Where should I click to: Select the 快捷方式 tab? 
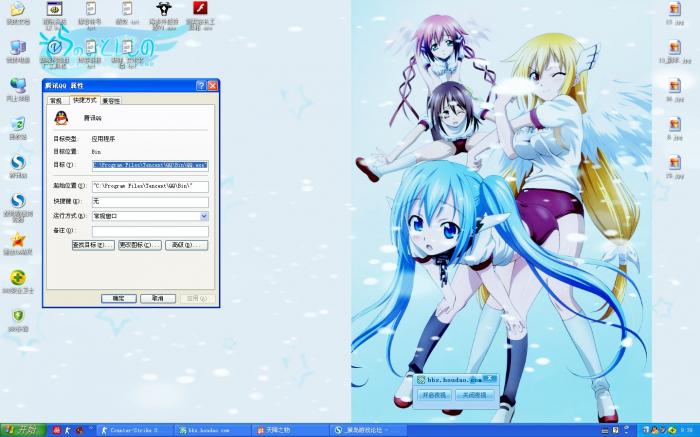(84, 100)
